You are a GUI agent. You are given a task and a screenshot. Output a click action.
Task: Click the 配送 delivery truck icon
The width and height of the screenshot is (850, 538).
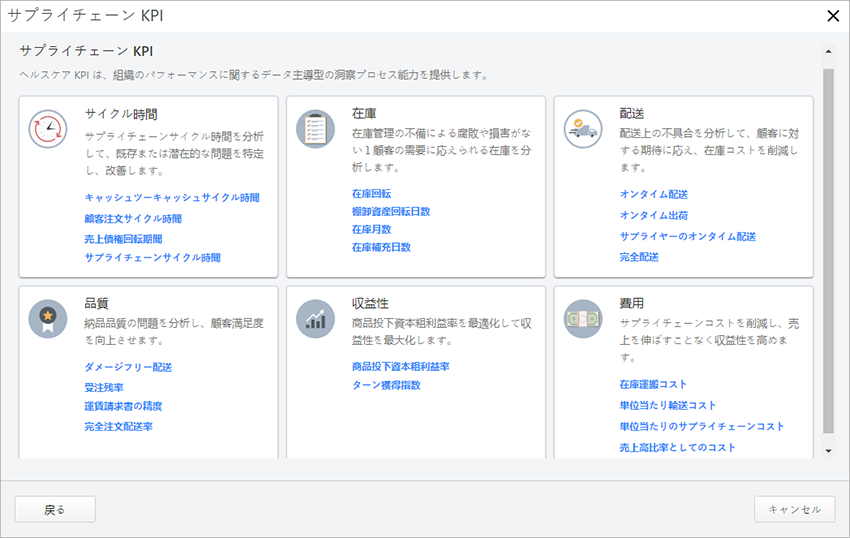583,129
